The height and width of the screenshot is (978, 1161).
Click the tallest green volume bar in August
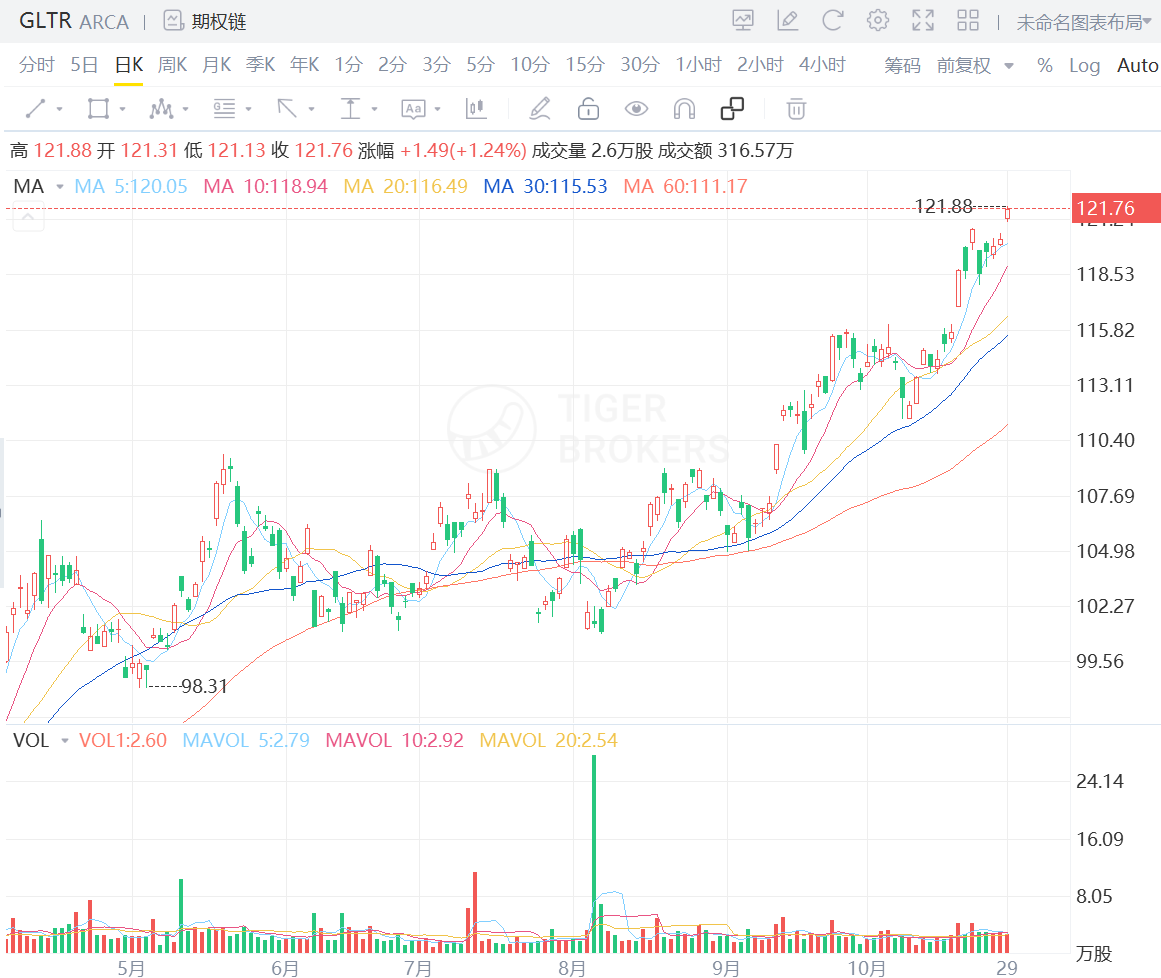(594, 852)
